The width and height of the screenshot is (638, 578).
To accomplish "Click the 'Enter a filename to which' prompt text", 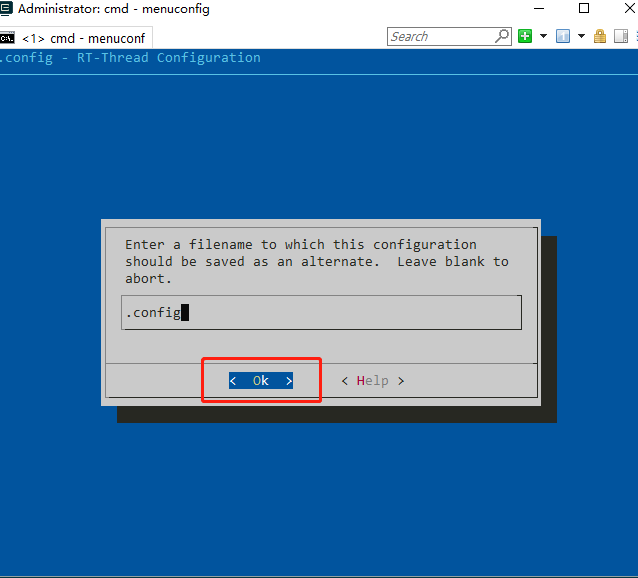I will click(x=225, y=244).
